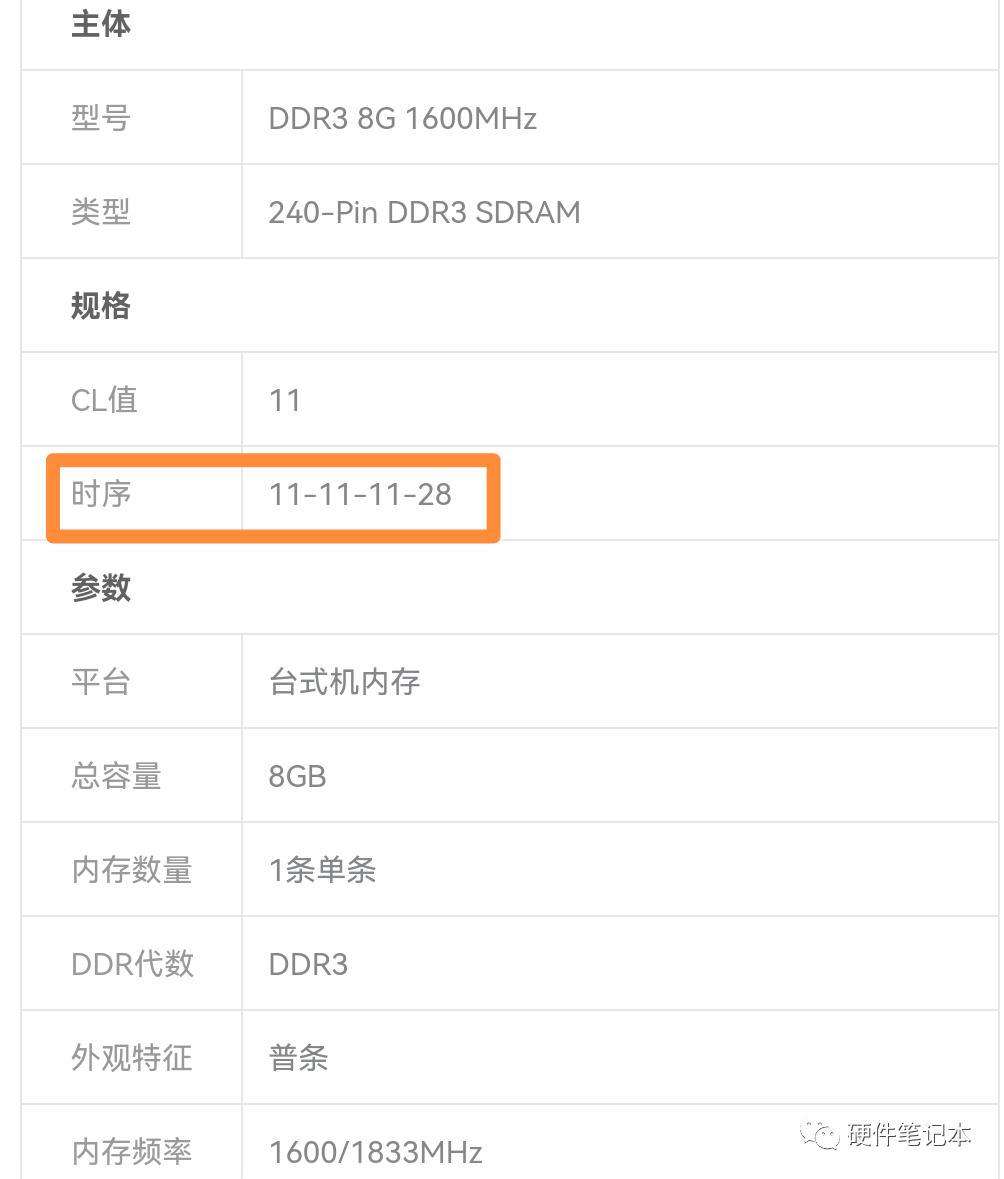The height and width of the screenshot is (1179, 1004).
Task: Select the 1条单条 quantity value
Action: [x=322, y=870]
